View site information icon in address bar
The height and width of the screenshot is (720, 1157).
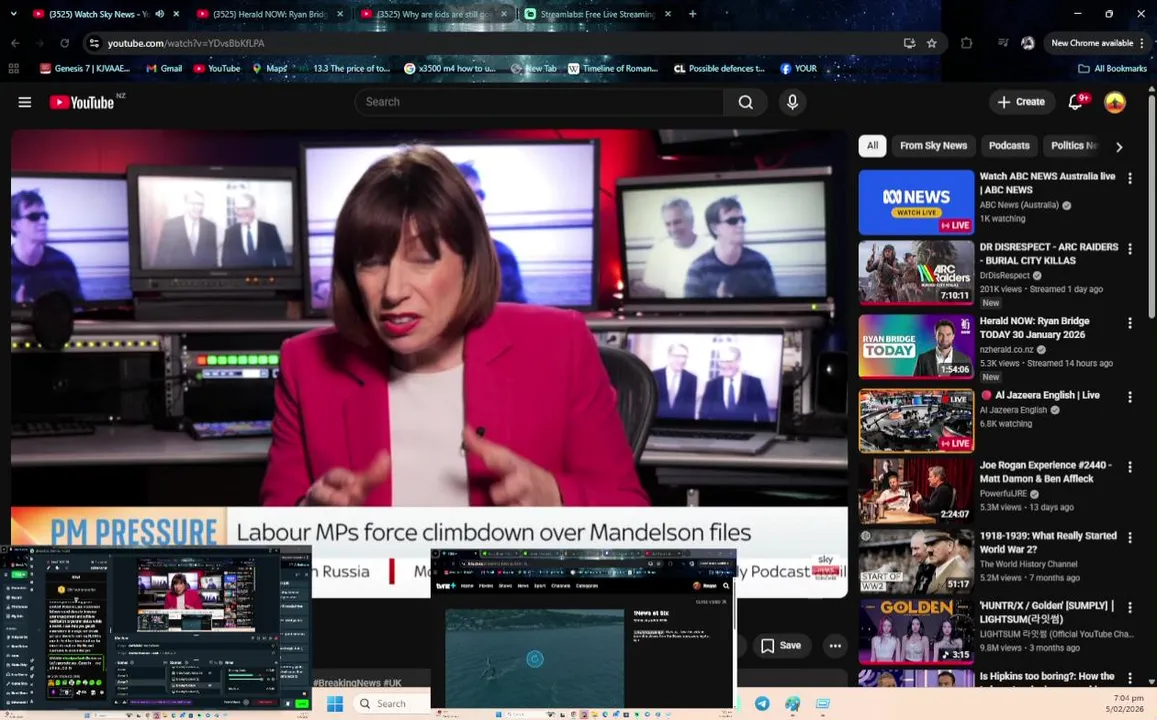tap(94, 43)
